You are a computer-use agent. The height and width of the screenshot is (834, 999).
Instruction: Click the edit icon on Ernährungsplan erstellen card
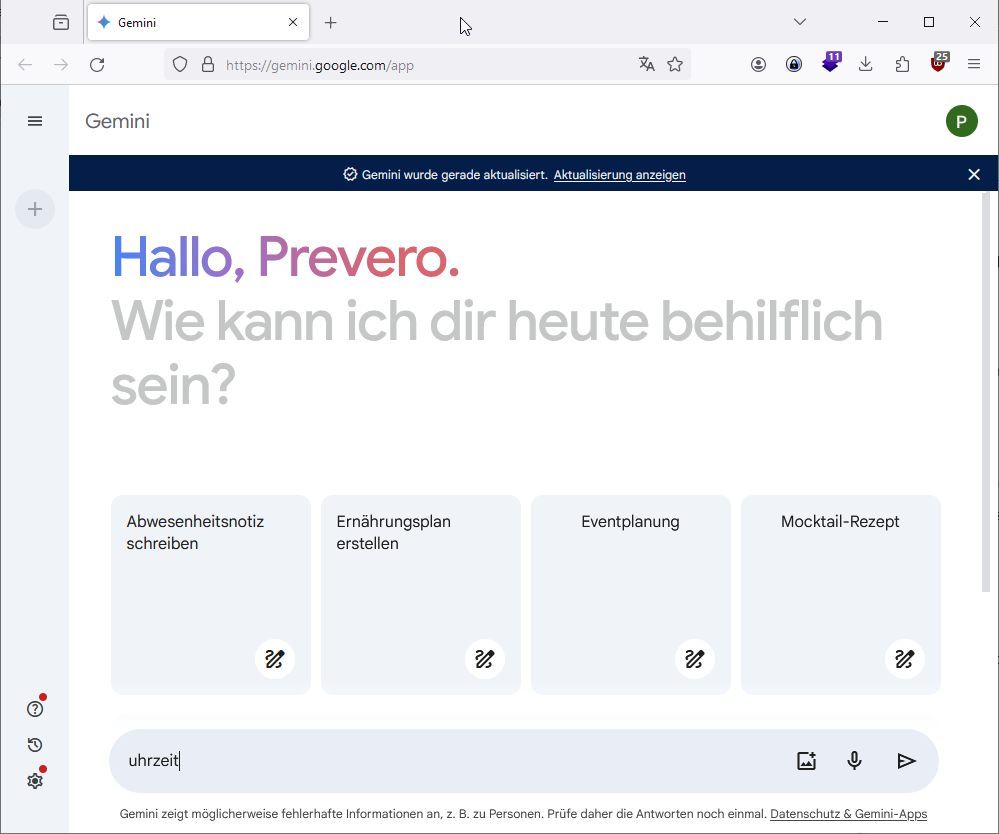point(485,659)
